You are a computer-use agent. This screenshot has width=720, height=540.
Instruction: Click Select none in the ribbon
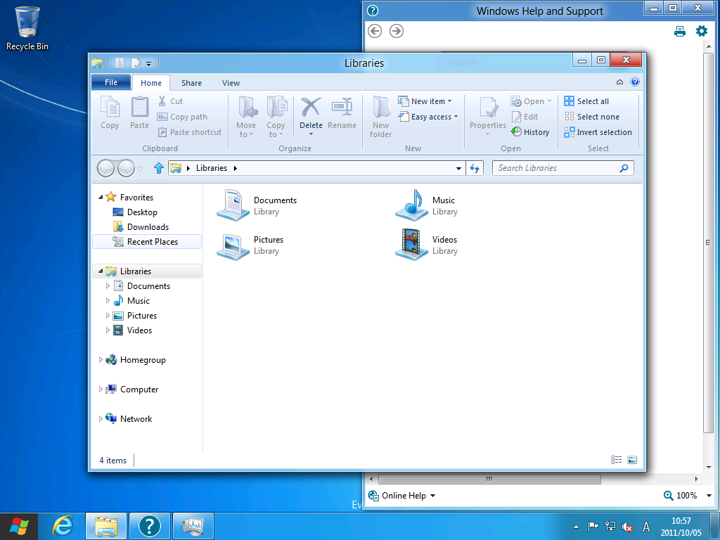point(591,117)
